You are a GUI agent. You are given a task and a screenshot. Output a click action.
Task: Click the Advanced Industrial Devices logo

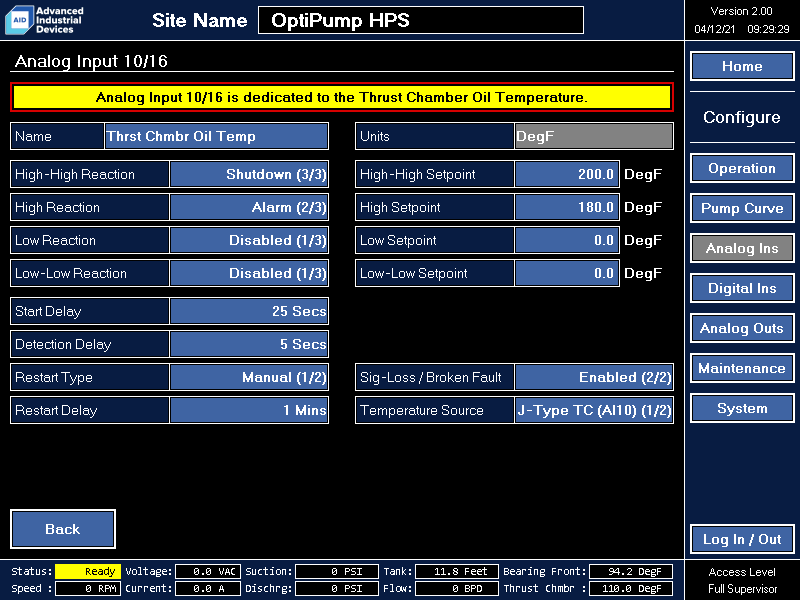coord(44,20)
